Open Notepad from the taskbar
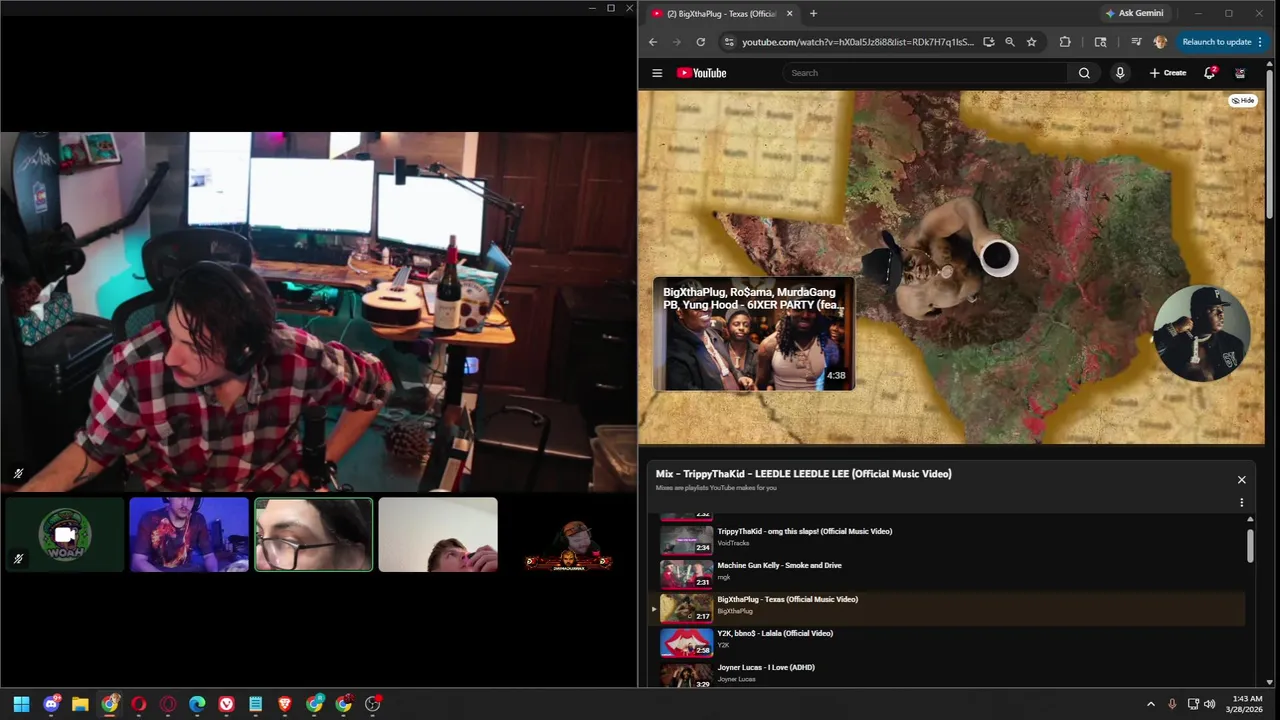The image size is (1280, 720). pos(256,704)
